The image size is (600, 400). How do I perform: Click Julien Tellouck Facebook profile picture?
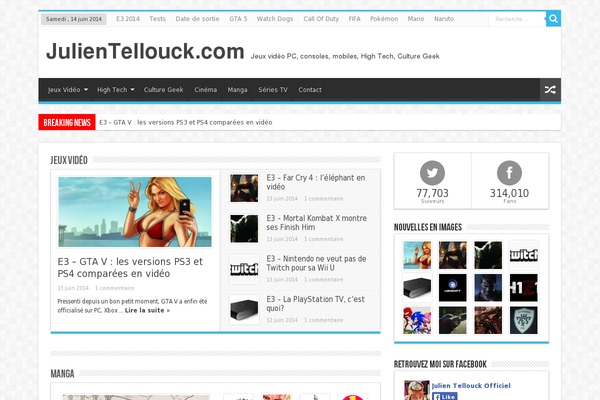click(x=417, y=390)
